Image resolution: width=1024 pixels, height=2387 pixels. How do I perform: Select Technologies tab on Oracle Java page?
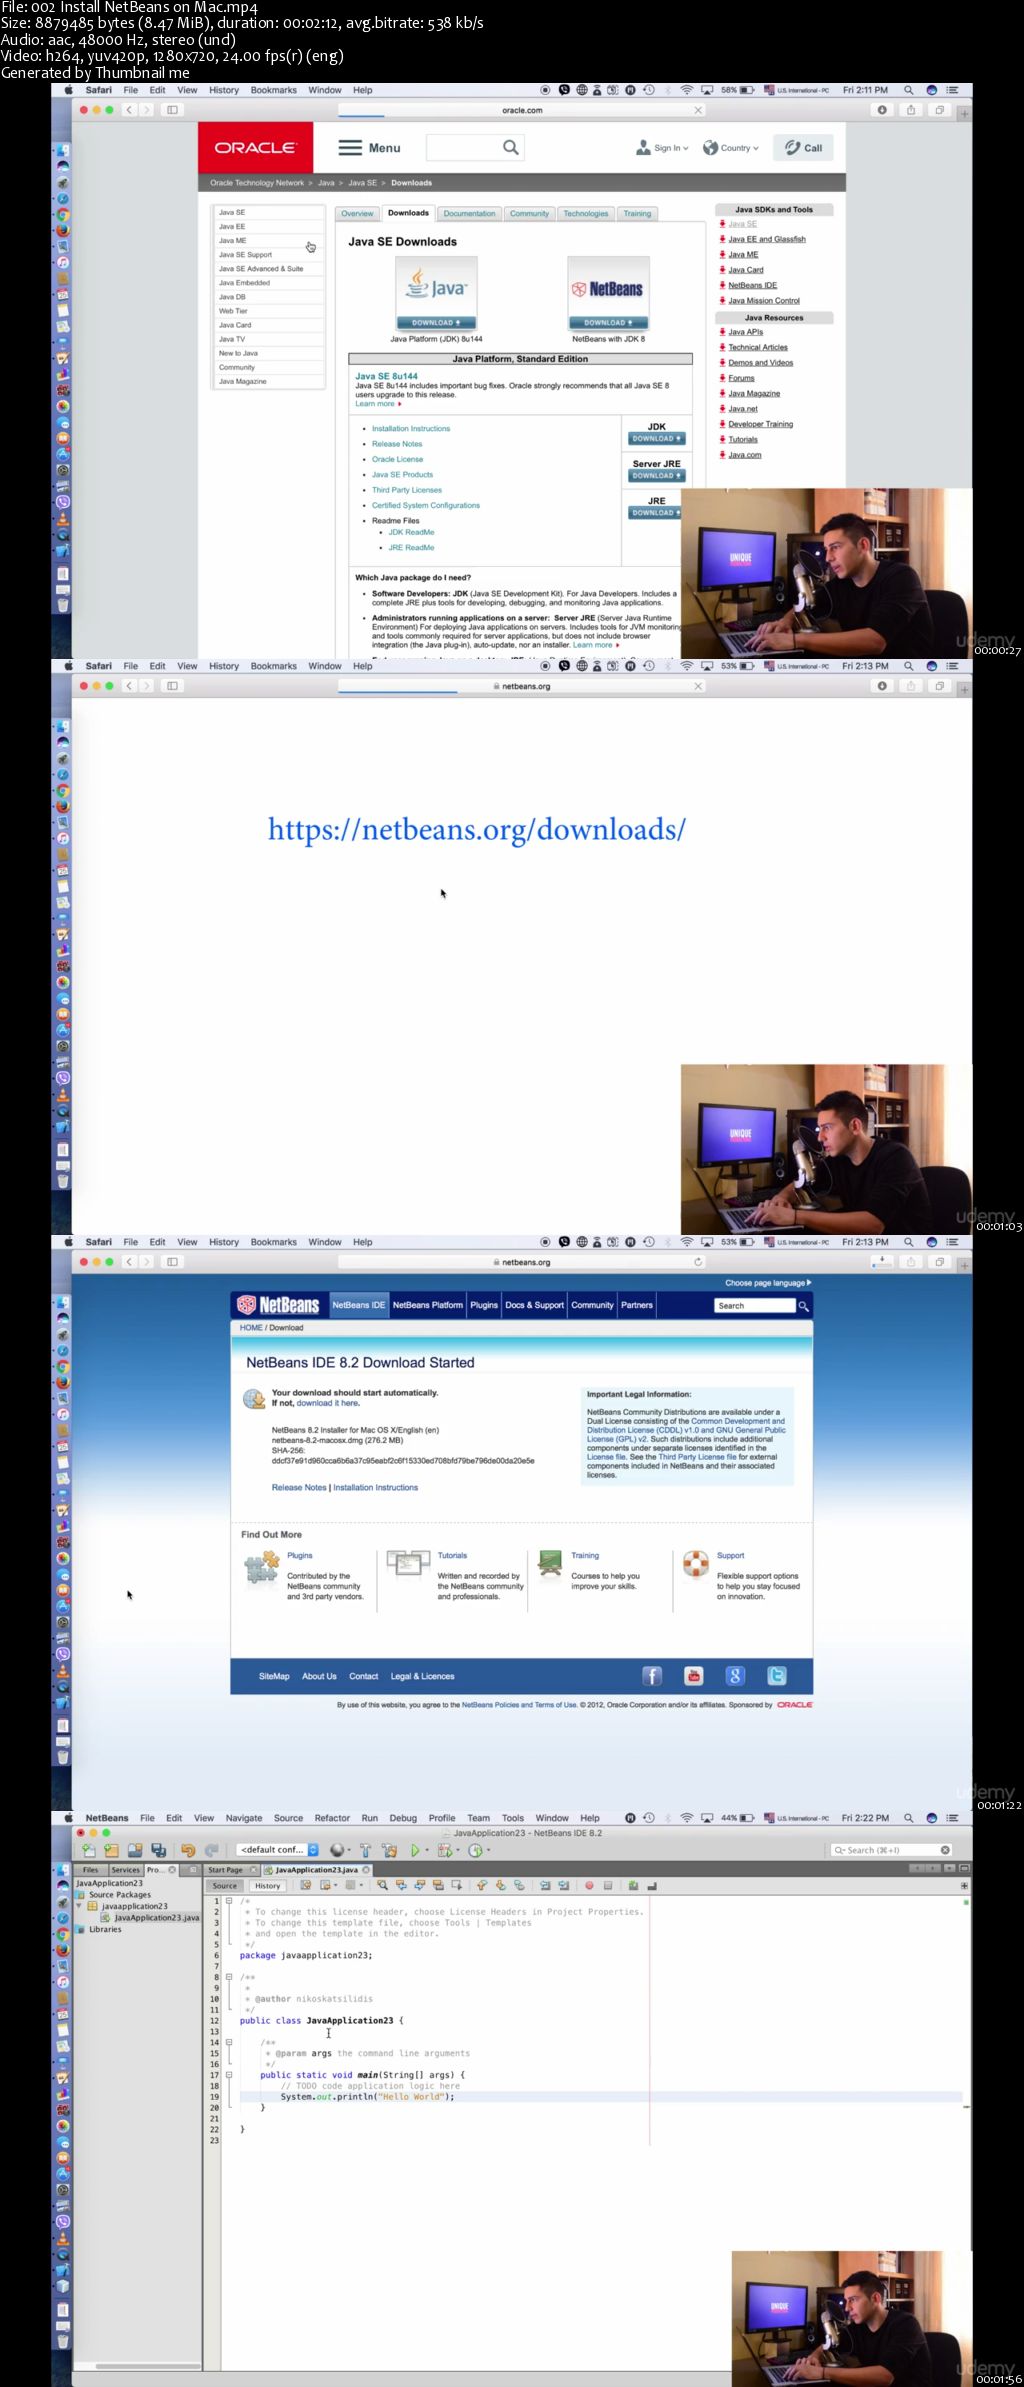pos(586,213)
